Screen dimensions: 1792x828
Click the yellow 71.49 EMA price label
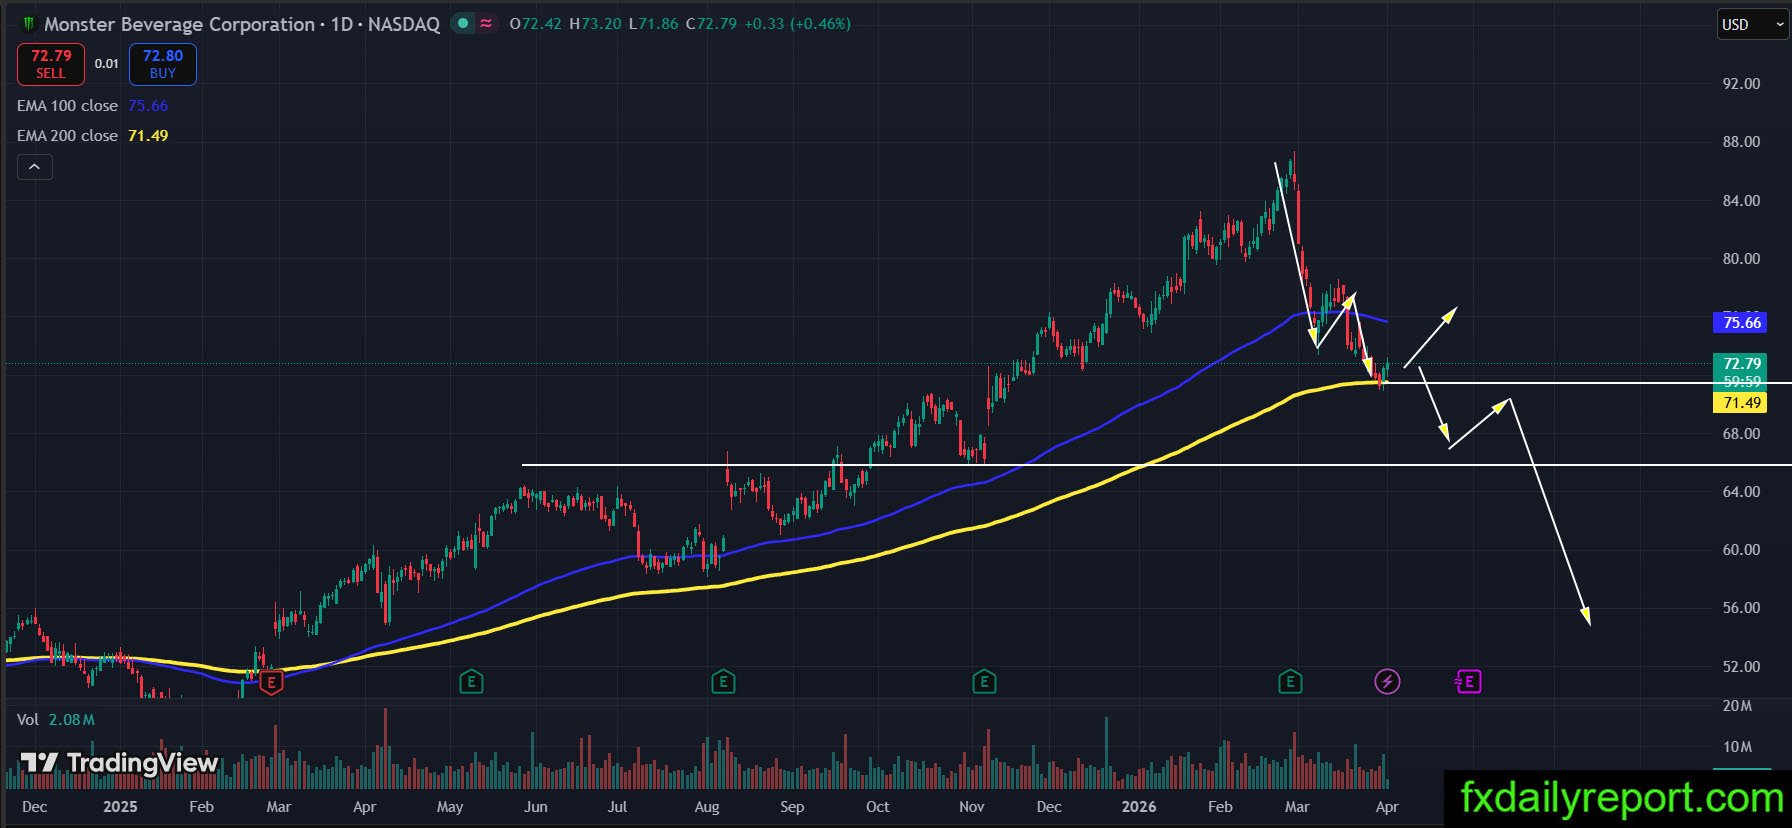click(1741, 403)
